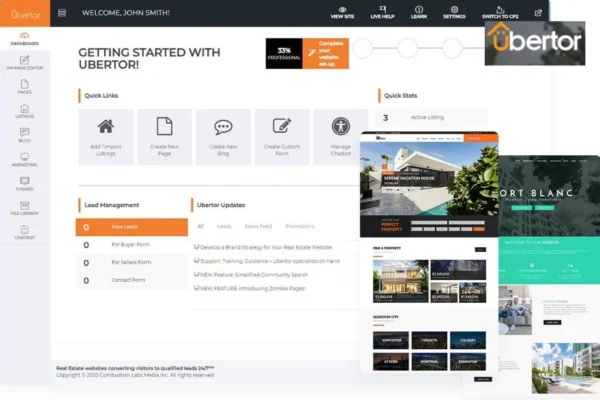This screenshot has height=400, width=600.
Task: Click the Ubertor logo overlay image
Action: tap(535, 43)
